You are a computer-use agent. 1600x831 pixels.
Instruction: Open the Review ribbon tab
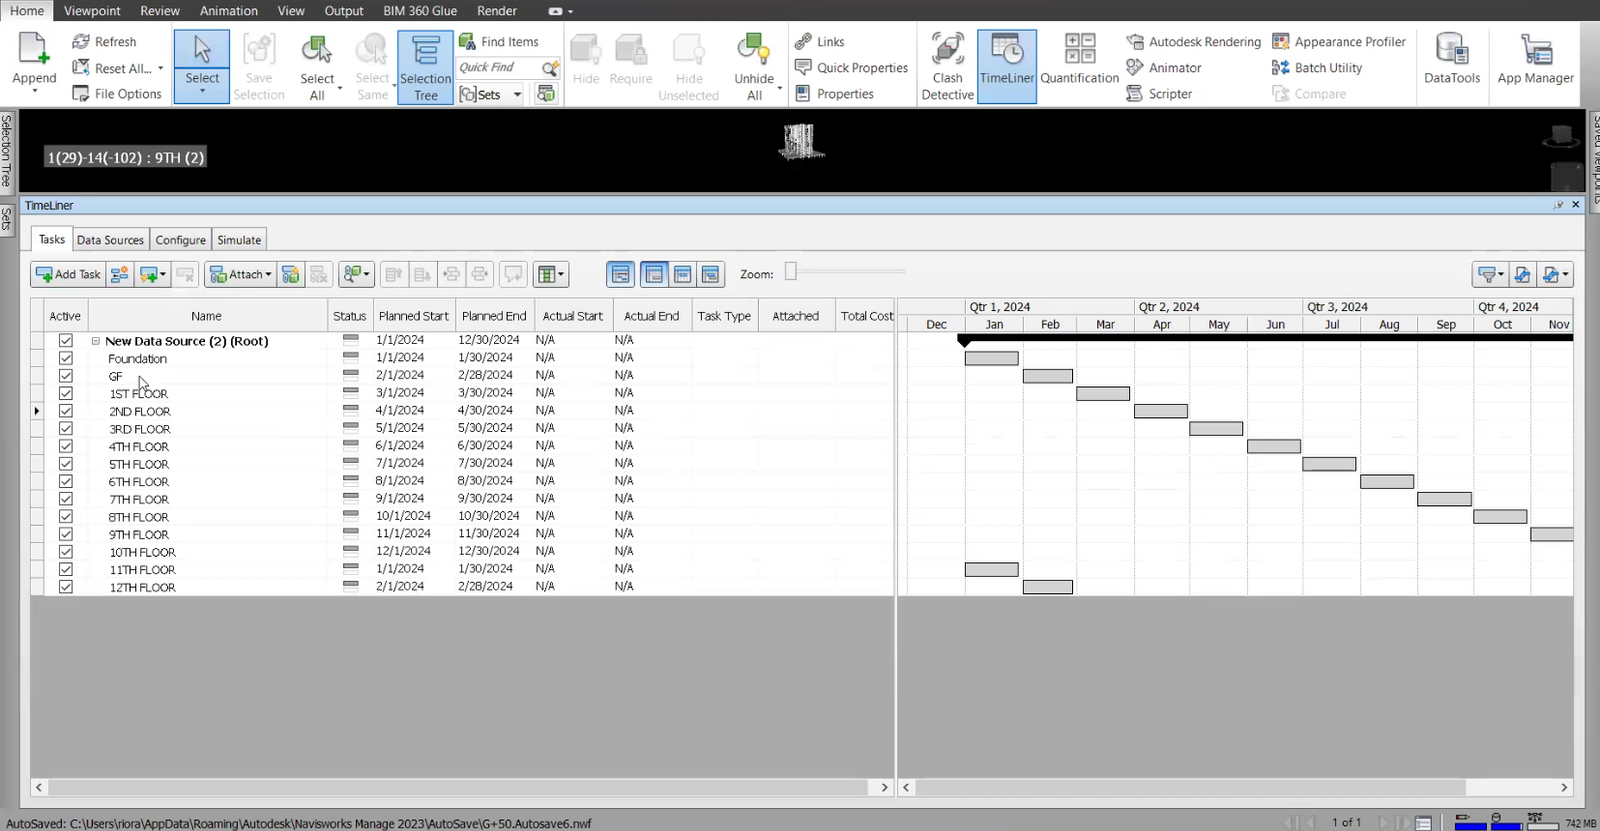(x=160, y=11)
